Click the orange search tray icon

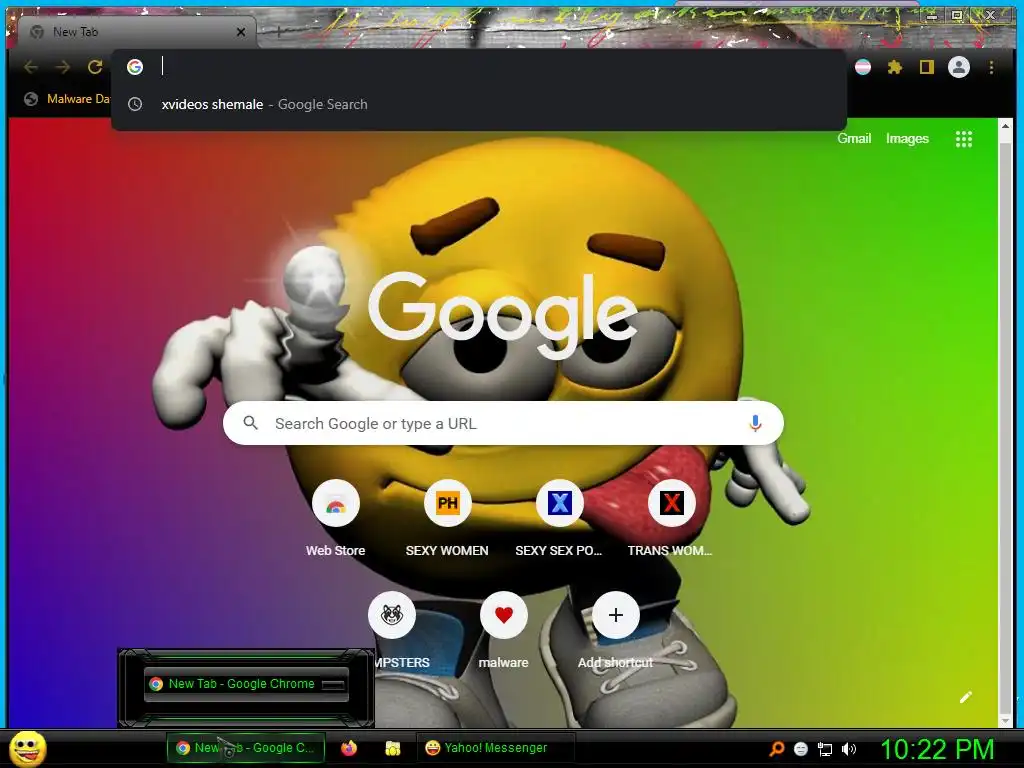[x=777, y=748]
